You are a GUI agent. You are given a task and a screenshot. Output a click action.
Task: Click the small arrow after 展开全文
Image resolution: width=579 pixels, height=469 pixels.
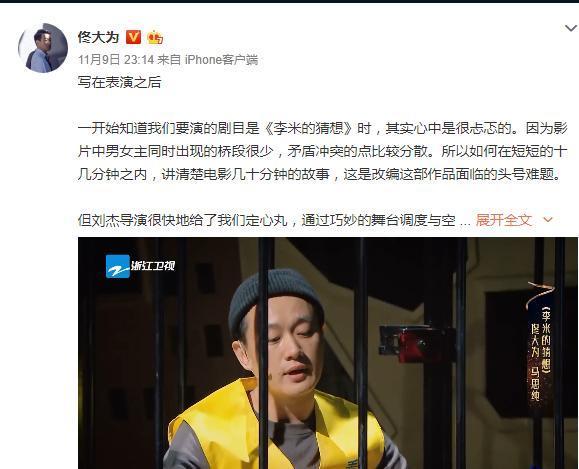click(548, 220)
